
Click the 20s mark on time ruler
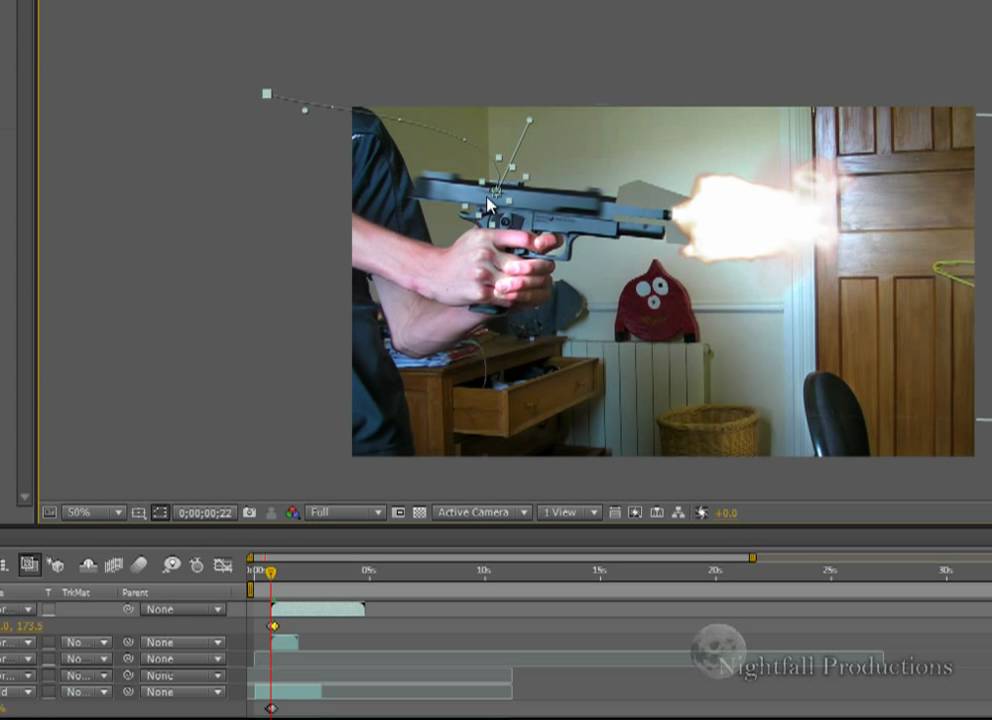point(715,571)
